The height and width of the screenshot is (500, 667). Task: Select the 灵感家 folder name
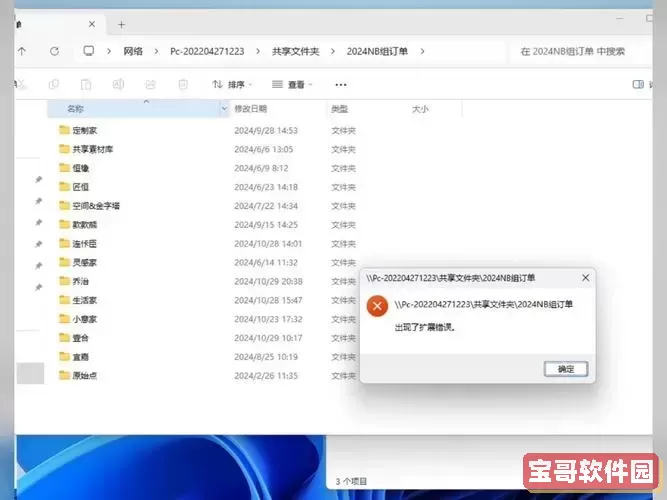85,263
